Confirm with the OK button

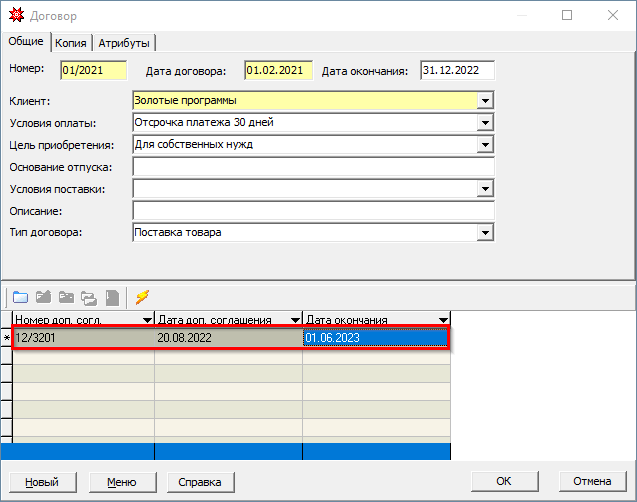tap(504, 481)
